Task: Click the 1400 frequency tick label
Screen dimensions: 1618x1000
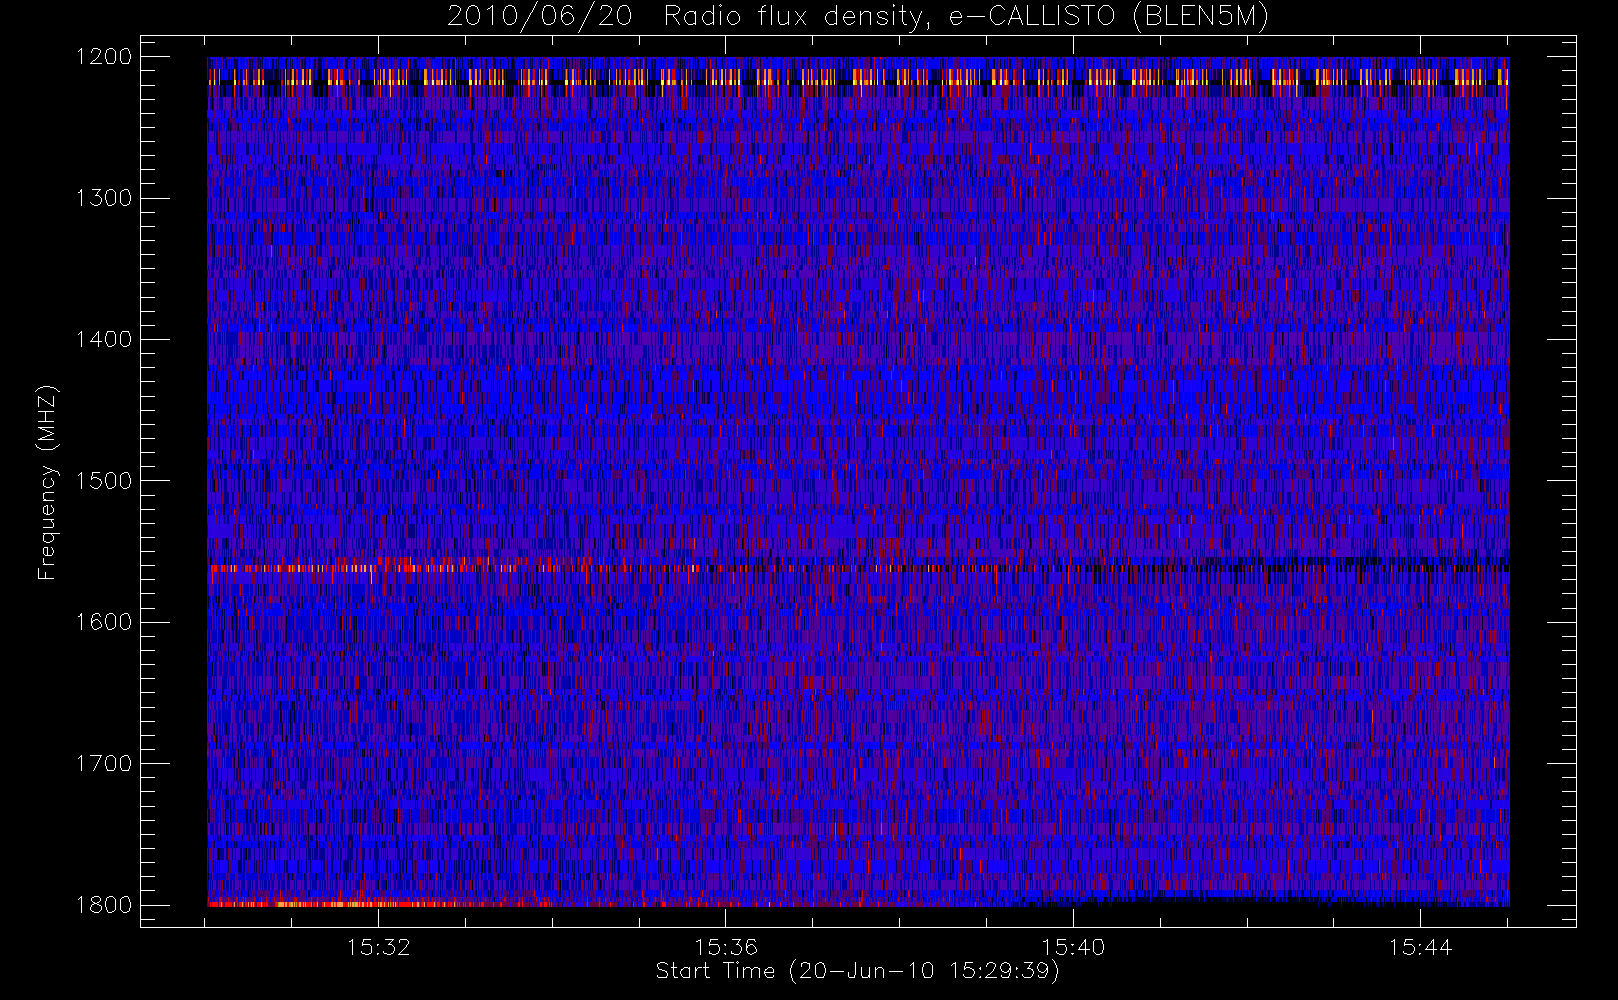Action: click(x=104, y=339)
